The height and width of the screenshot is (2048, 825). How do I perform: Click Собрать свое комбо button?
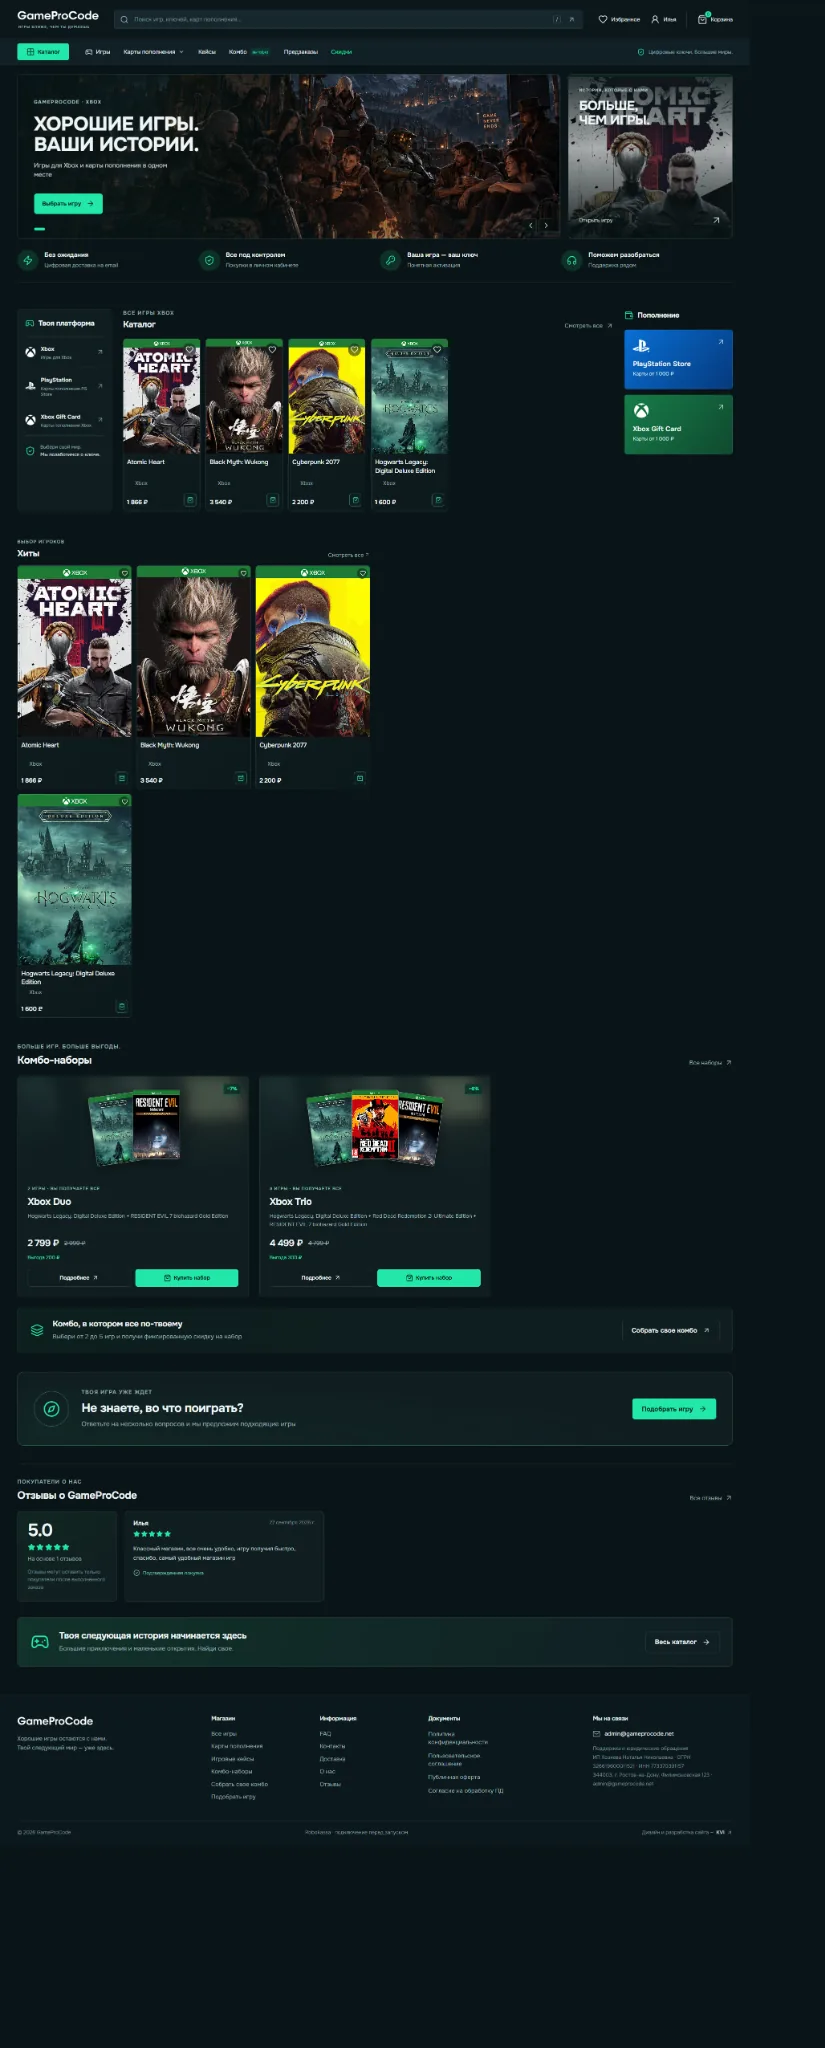pyautogui.click(x=670, y=1330)
